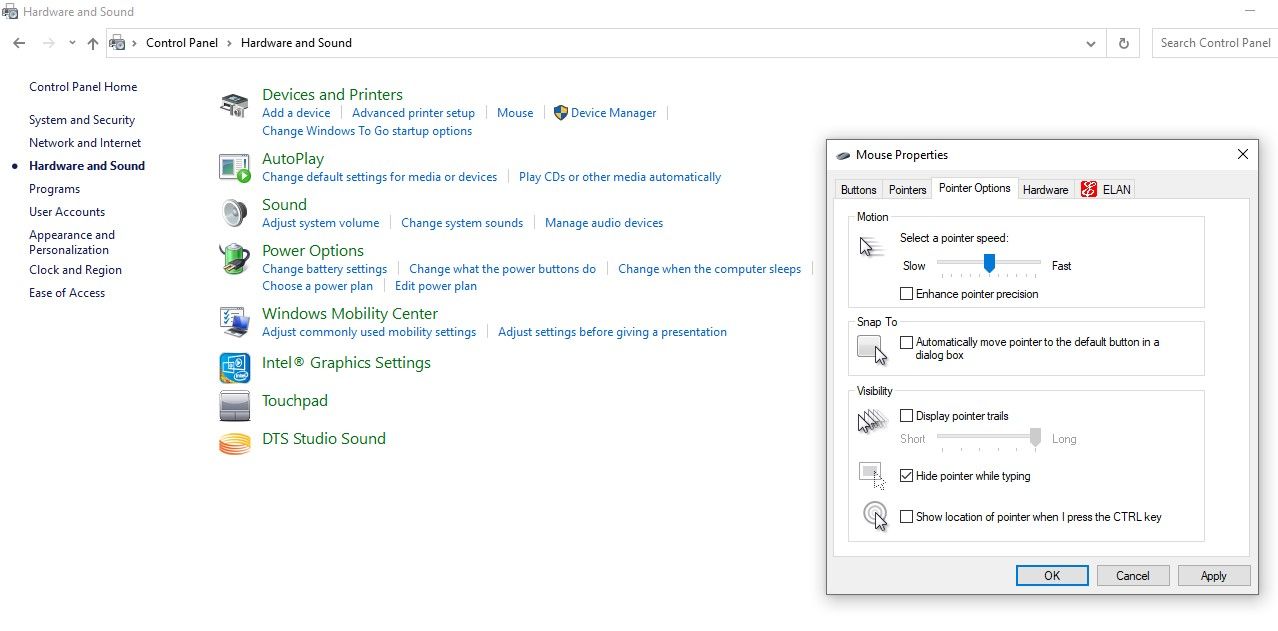Click inside the Search Control Panel box
This screenshot has width=1278, height=631.
(1215, 43)
